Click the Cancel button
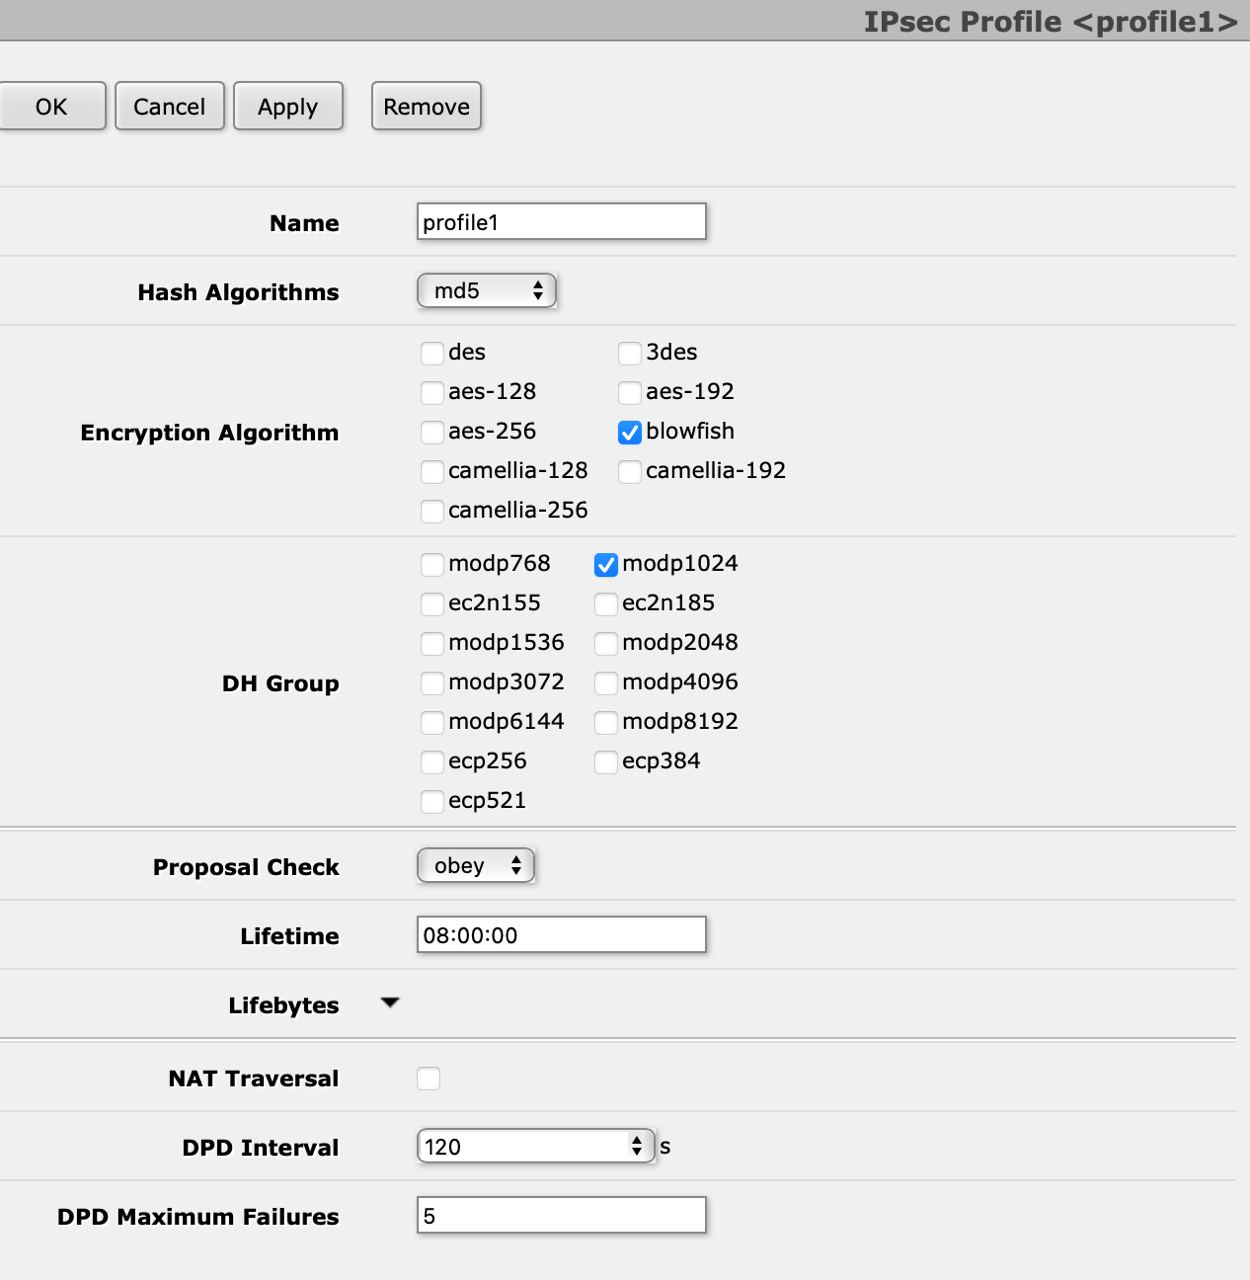The height and width of the screenshot is (1280, 1250). click(169, 106)
